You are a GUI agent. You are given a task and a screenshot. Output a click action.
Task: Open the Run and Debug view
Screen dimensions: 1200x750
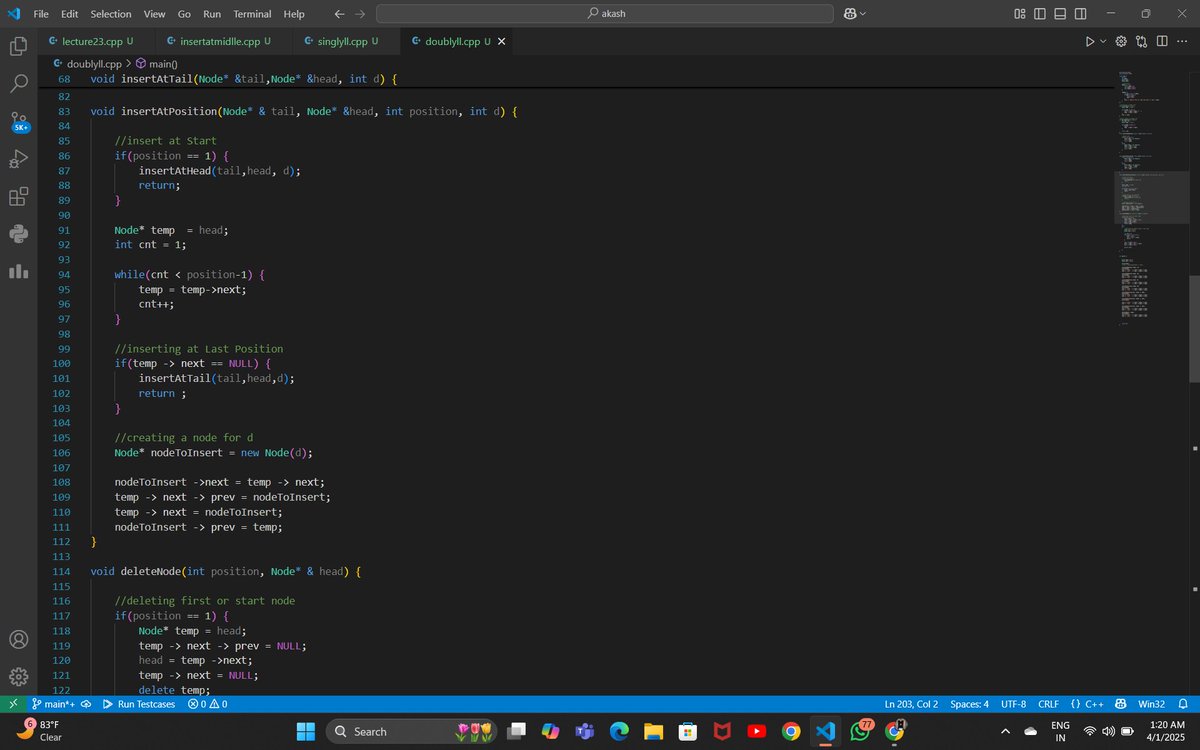[18, 158]
